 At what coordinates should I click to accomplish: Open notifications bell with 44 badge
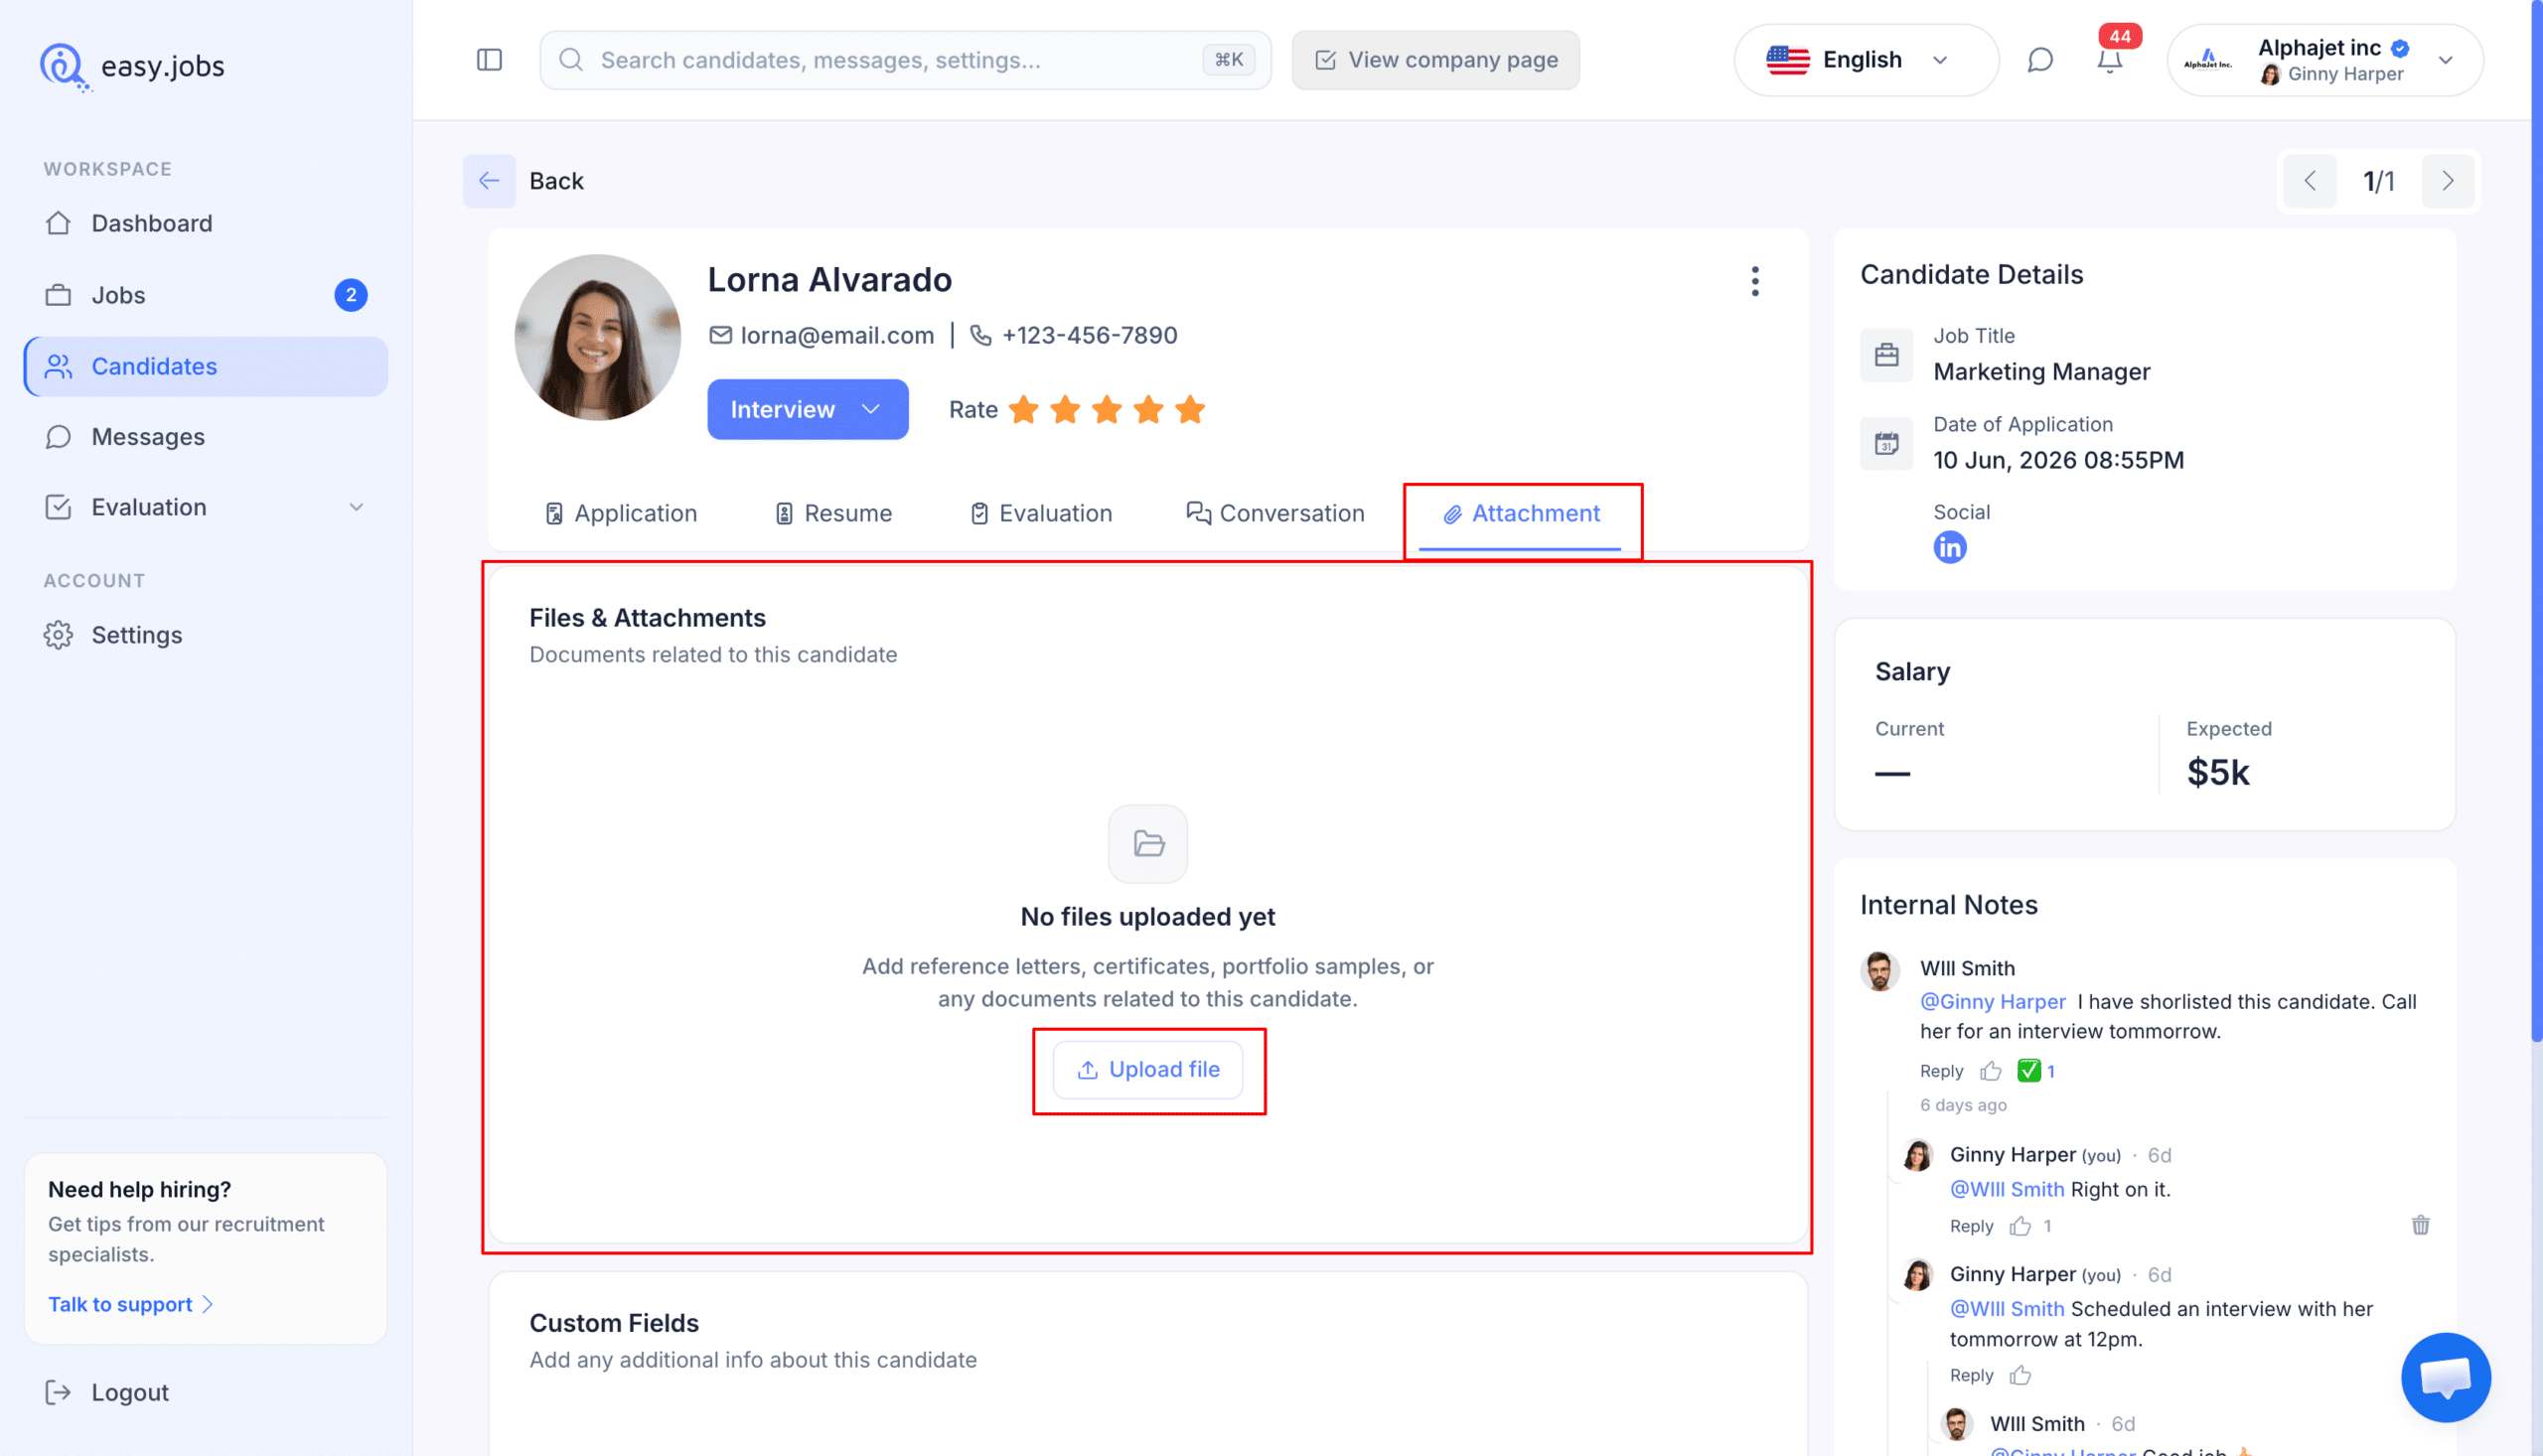(2109, 60)
